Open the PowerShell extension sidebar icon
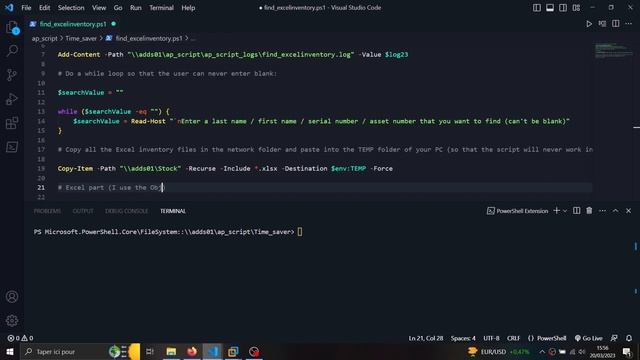640x360 pixels. [x=12, y=147]
